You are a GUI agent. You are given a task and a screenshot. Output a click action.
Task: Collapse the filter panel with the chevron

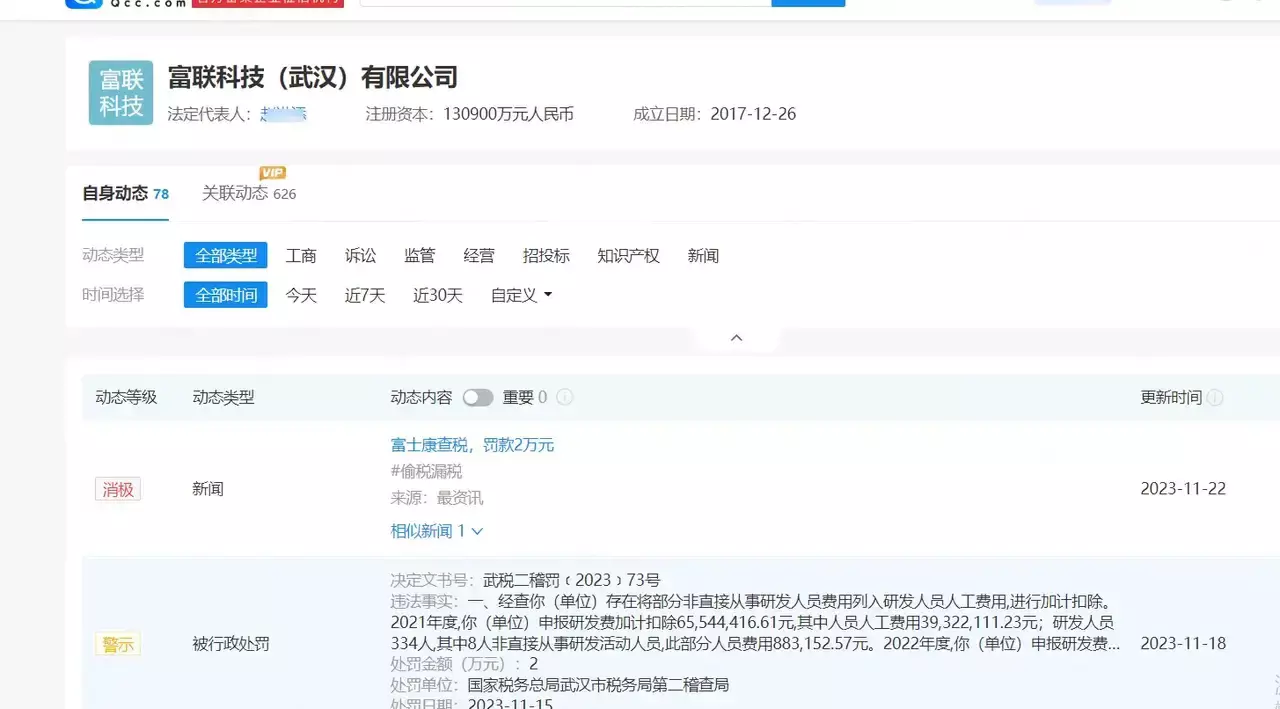tap(736, 337)
